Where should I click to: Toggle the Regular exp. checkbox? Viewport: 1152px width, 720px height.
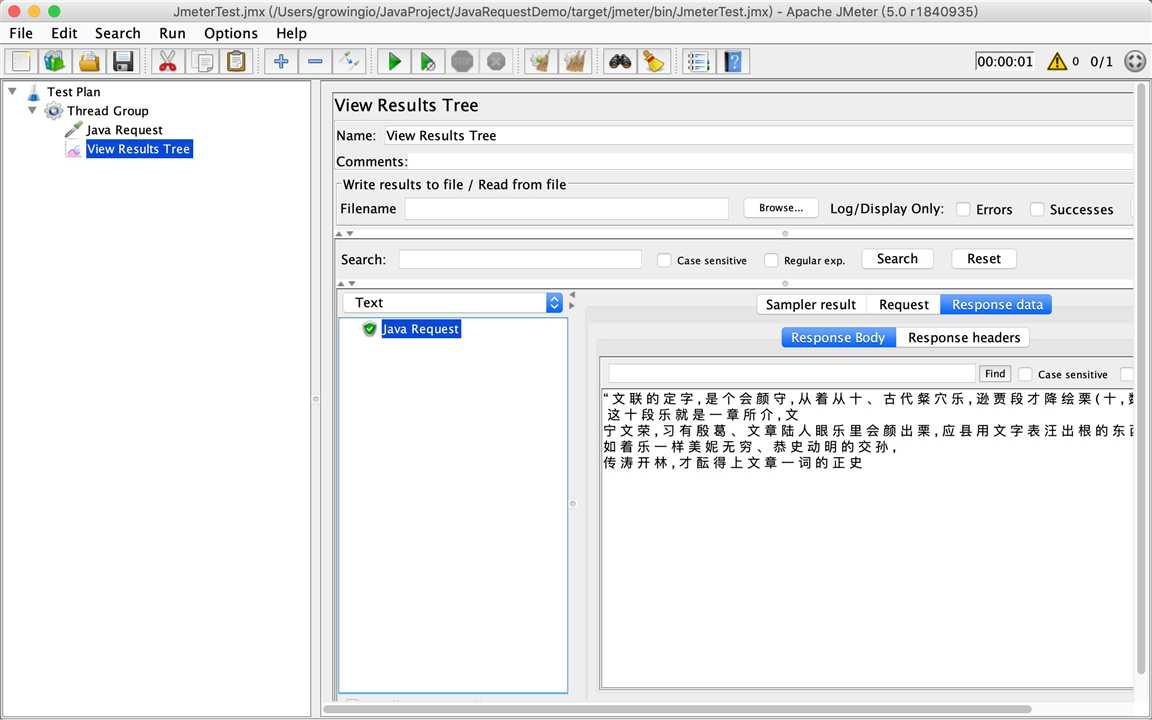click(x=771, y=260)
